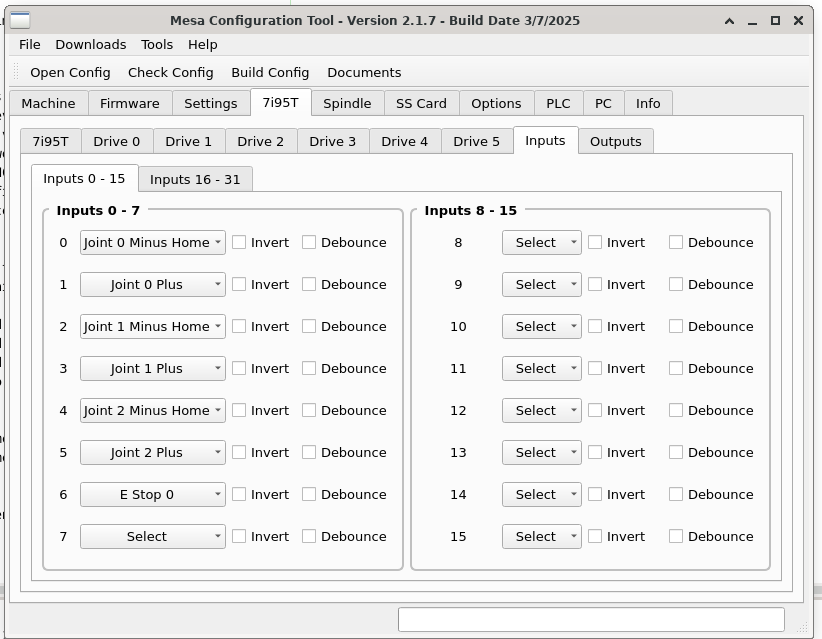The width and height of the screenshot is (822, 639).
Task: Switch to the Firmware tab
Action: [129, 103]
